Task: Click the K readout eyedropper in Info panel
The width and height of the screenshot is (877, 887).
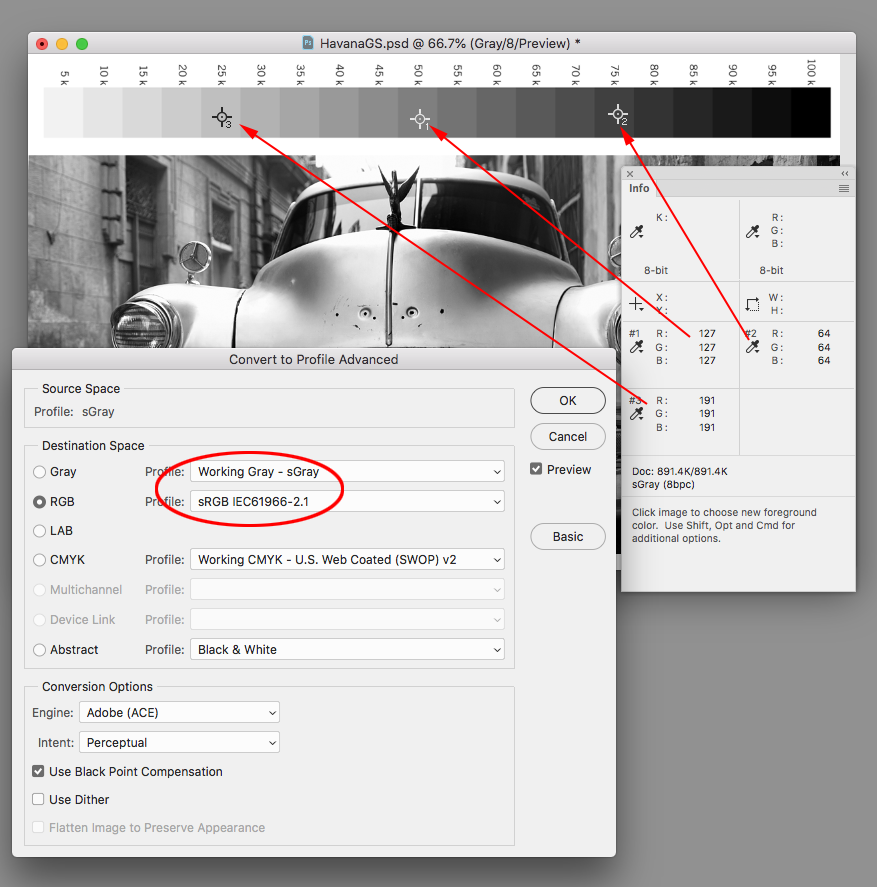Action: click(636, 232)
